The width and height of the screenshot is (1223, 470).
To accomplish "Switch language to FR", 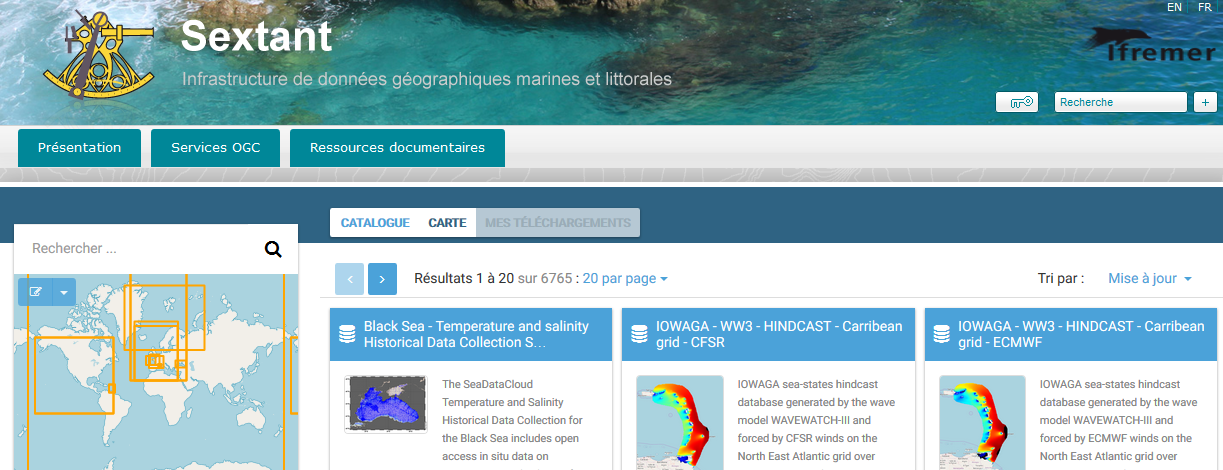I will (x=1204, y=7).
